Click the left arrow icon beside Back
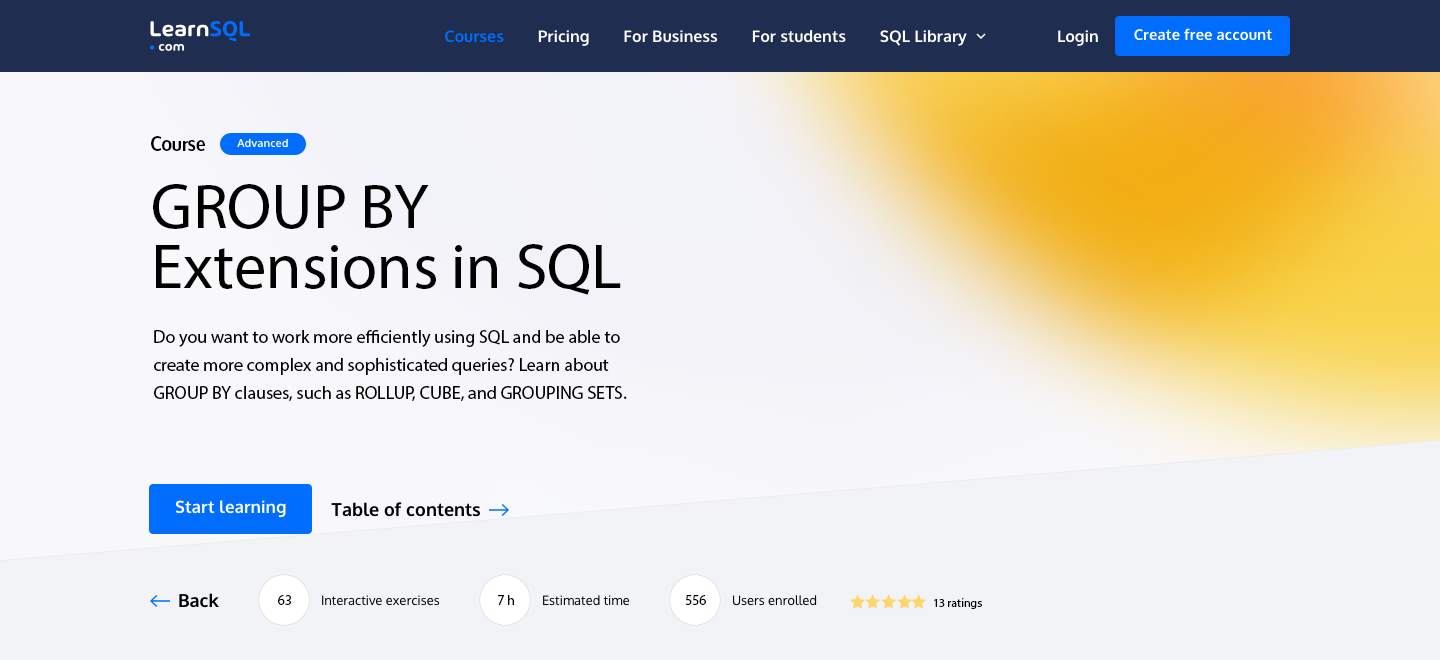 click(x=160, y=601)
